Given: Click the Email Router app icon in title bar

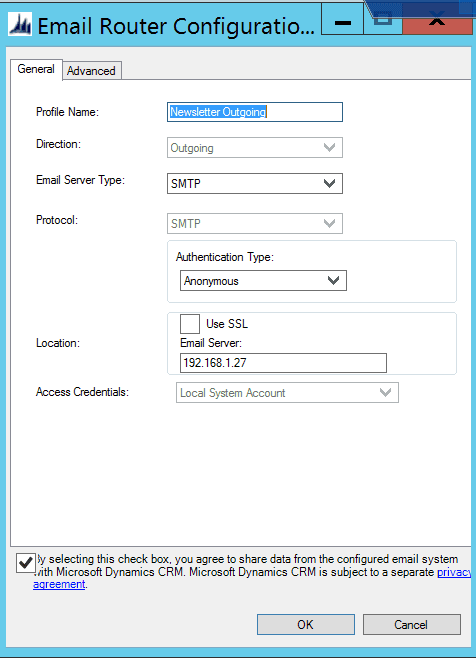Looking at the screenshot, I should pos(20,24).
